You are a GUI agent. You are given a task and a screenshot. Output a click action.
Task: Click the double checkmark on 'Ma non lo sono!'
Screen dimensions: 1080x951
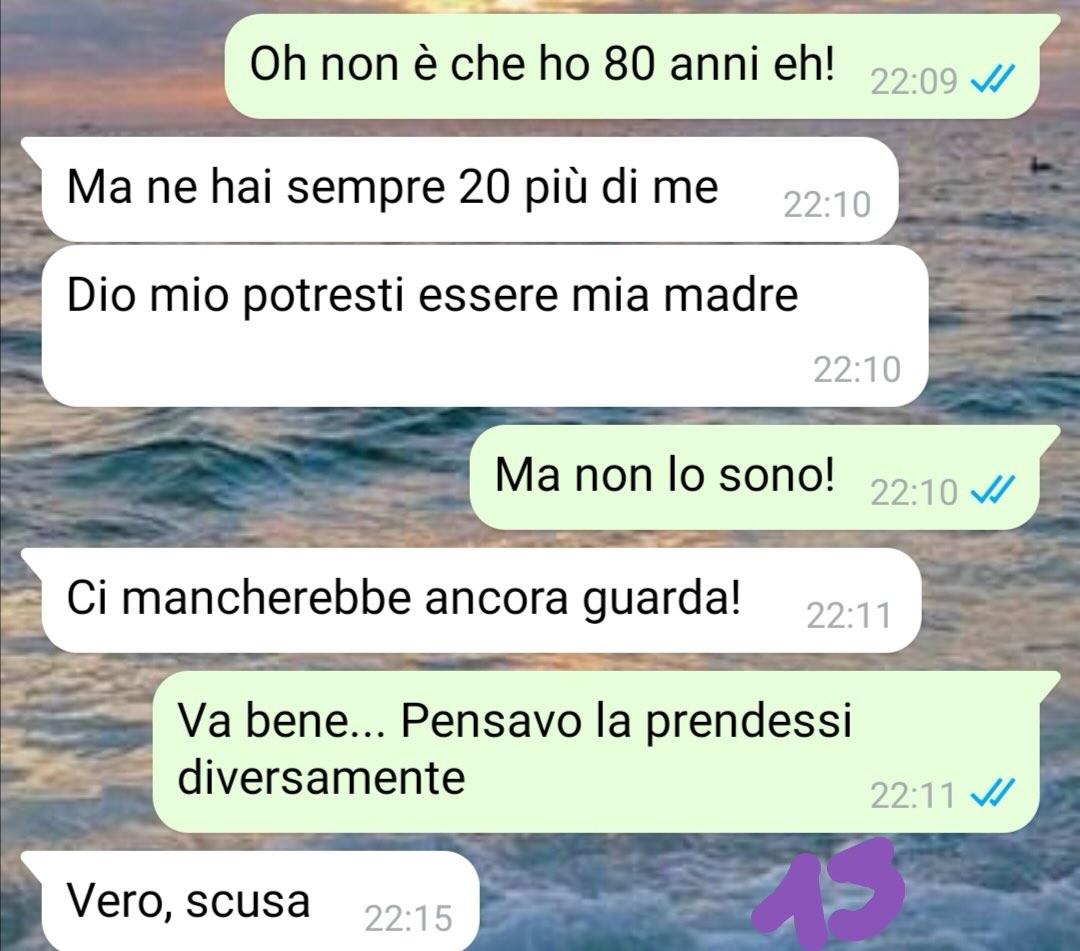(992, 490)
